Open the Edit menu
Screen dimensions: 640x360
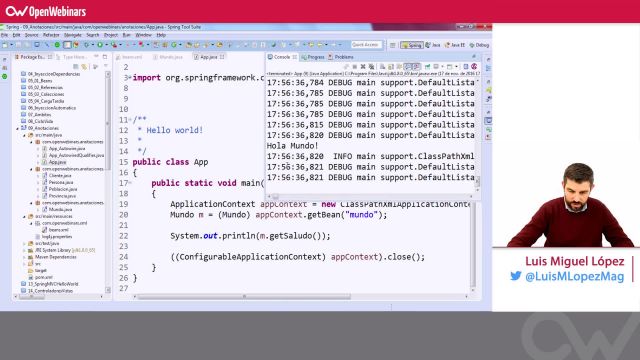(16, 35)
